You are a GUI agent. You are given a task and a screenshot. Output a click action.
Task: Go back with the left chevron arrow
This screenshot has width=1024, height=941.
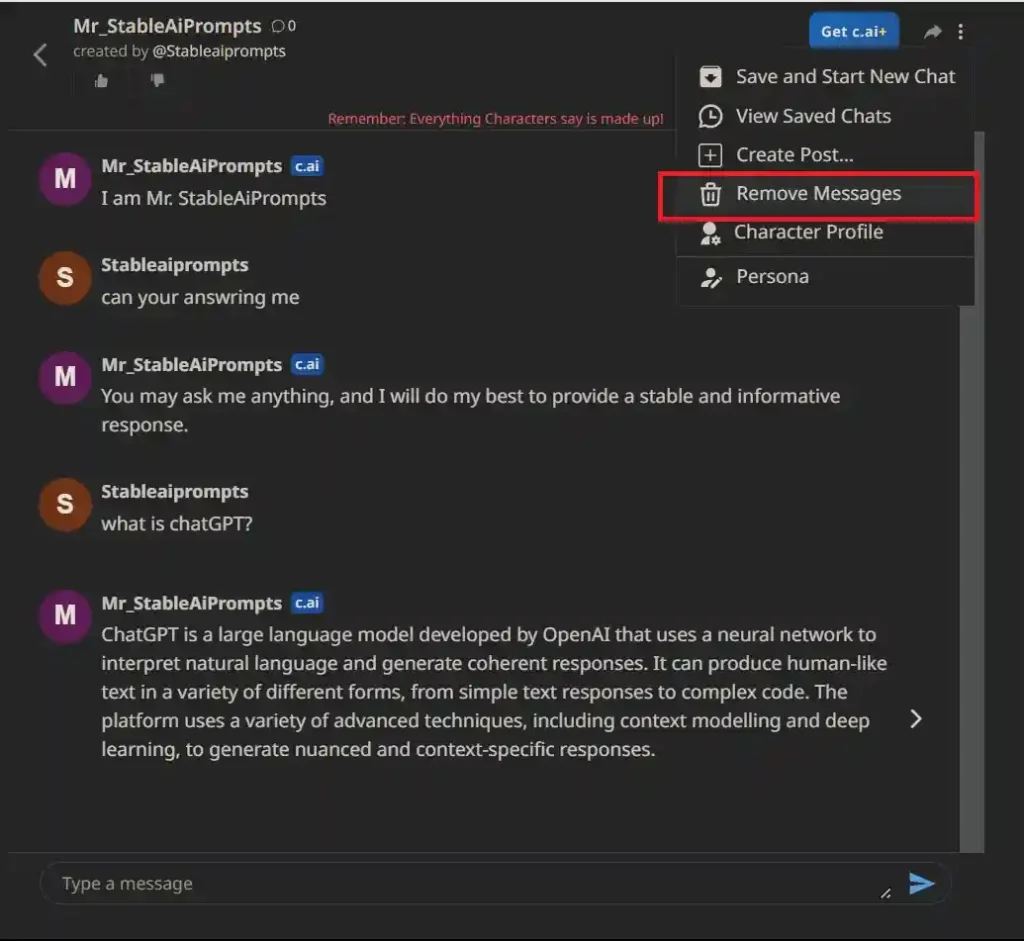click(40, 55)
